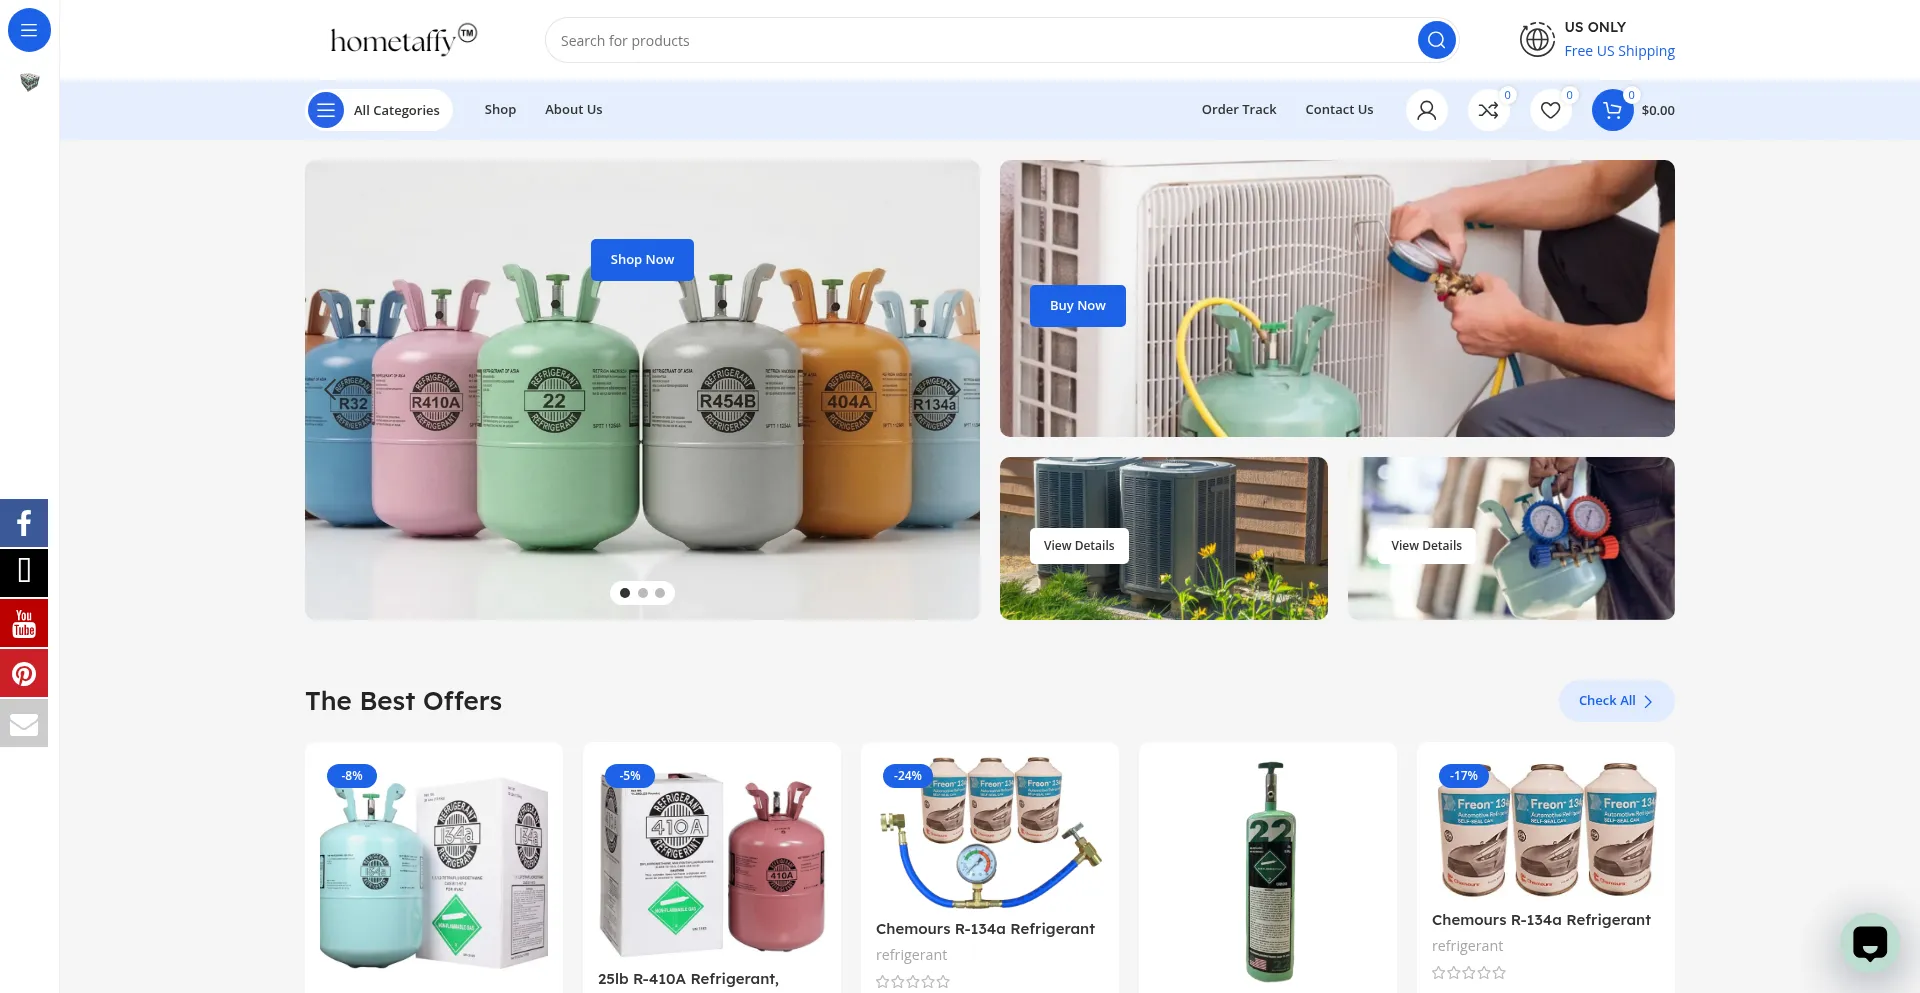1920x993 pixels.
Task: Click refrigerant category on -17% card
Action: coord(1467,946)
